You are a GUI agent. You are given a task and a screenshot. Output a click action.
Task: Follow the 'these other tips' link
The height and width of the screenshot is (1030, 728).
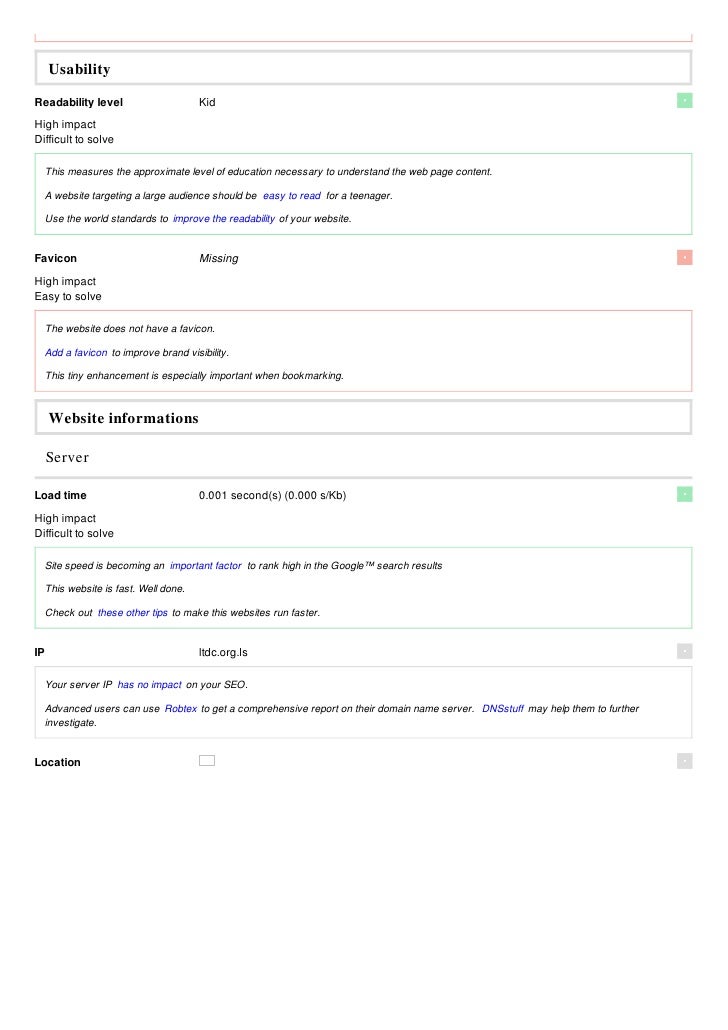(133, 613)
